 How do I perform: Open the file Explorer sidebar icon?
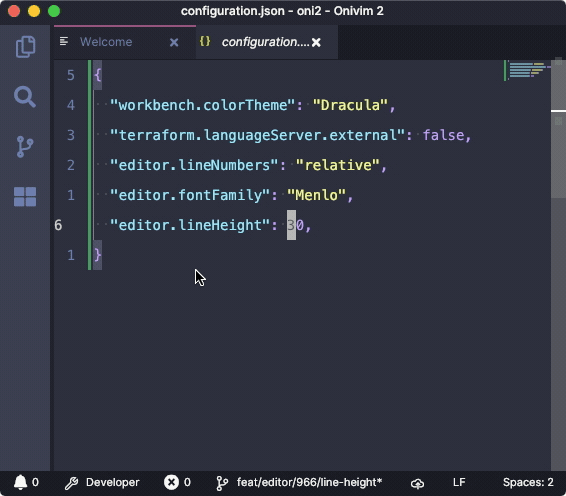[25, 47]
